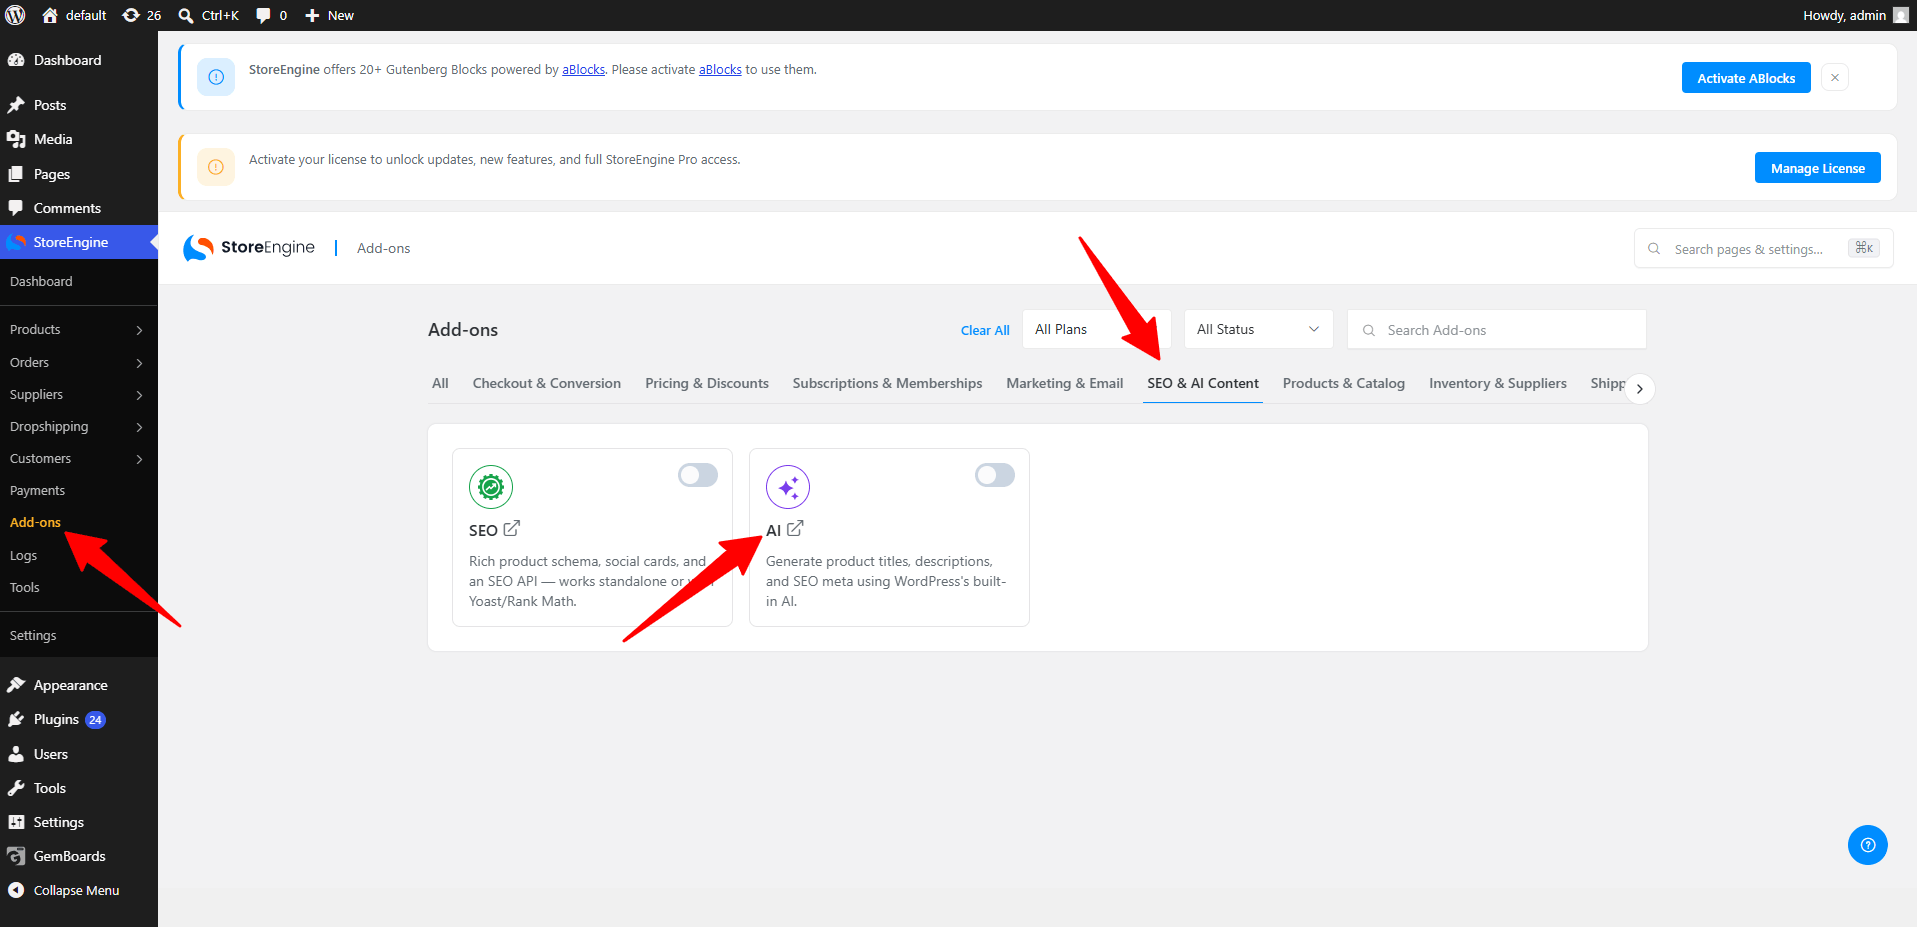Viewport: 1917px width, 927px height.
Task: Open the WordPress Tools wrench icon
Action: click(16, 788)
